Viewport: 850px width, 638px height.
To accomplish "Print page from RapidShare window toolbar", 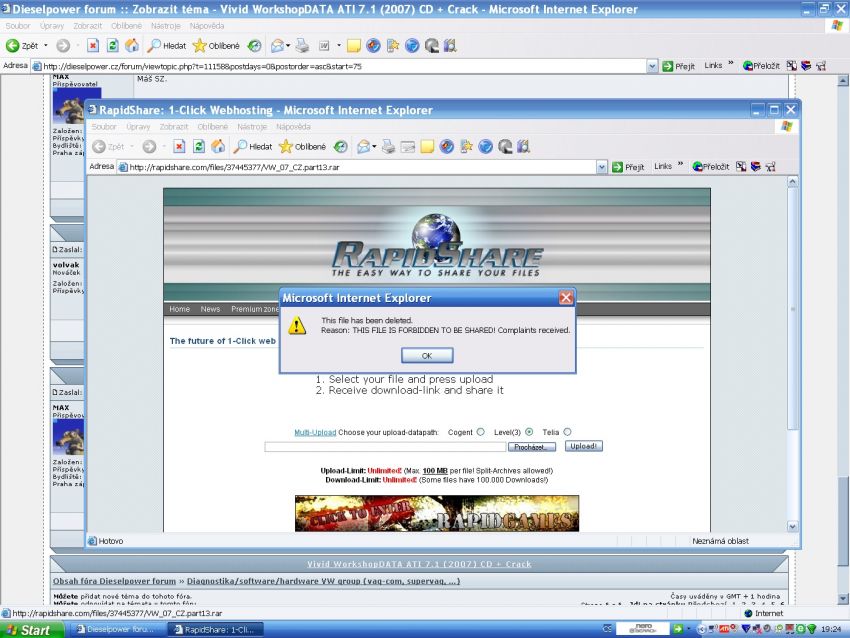I will click(388, 146).
